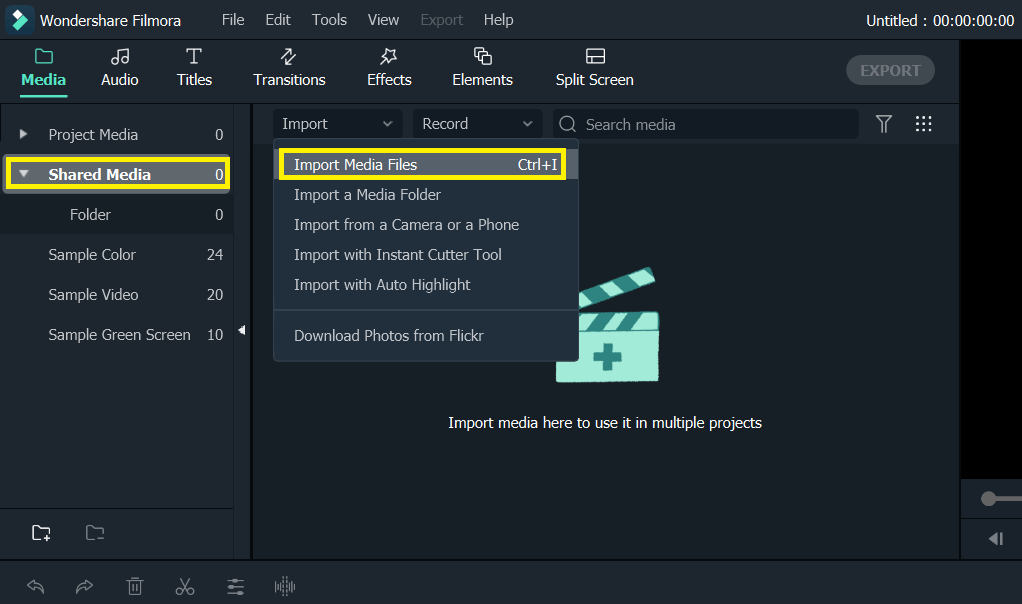1022x604 pixels.
Task: Select the Folder item under Shared Media
Action: pyautogui.click(x=117, y=214)
